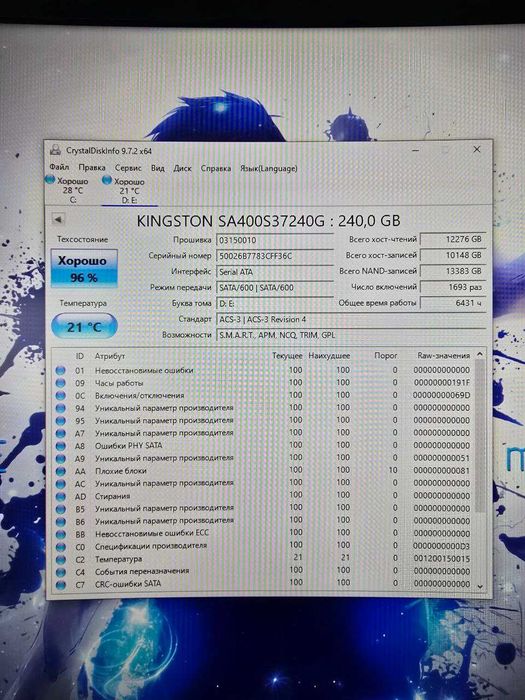Click total NAND writes value 13383 GB

453,271
